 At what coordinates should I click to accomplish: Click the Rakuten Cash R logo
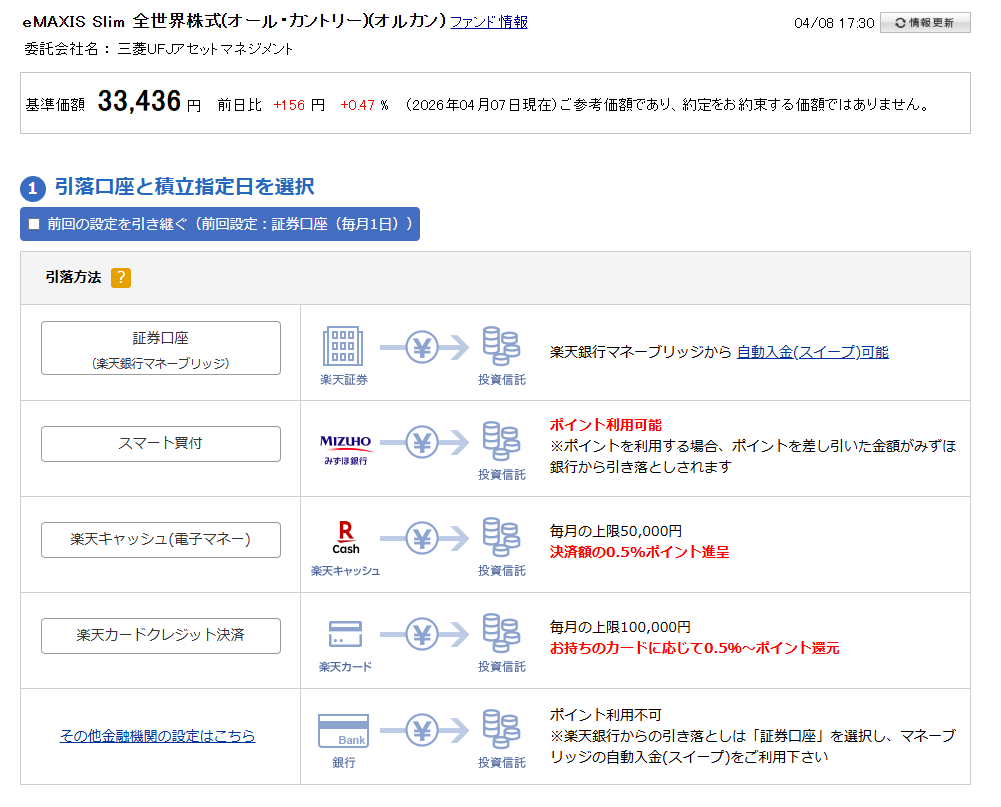pyautogui.click(x=345, y=537)
